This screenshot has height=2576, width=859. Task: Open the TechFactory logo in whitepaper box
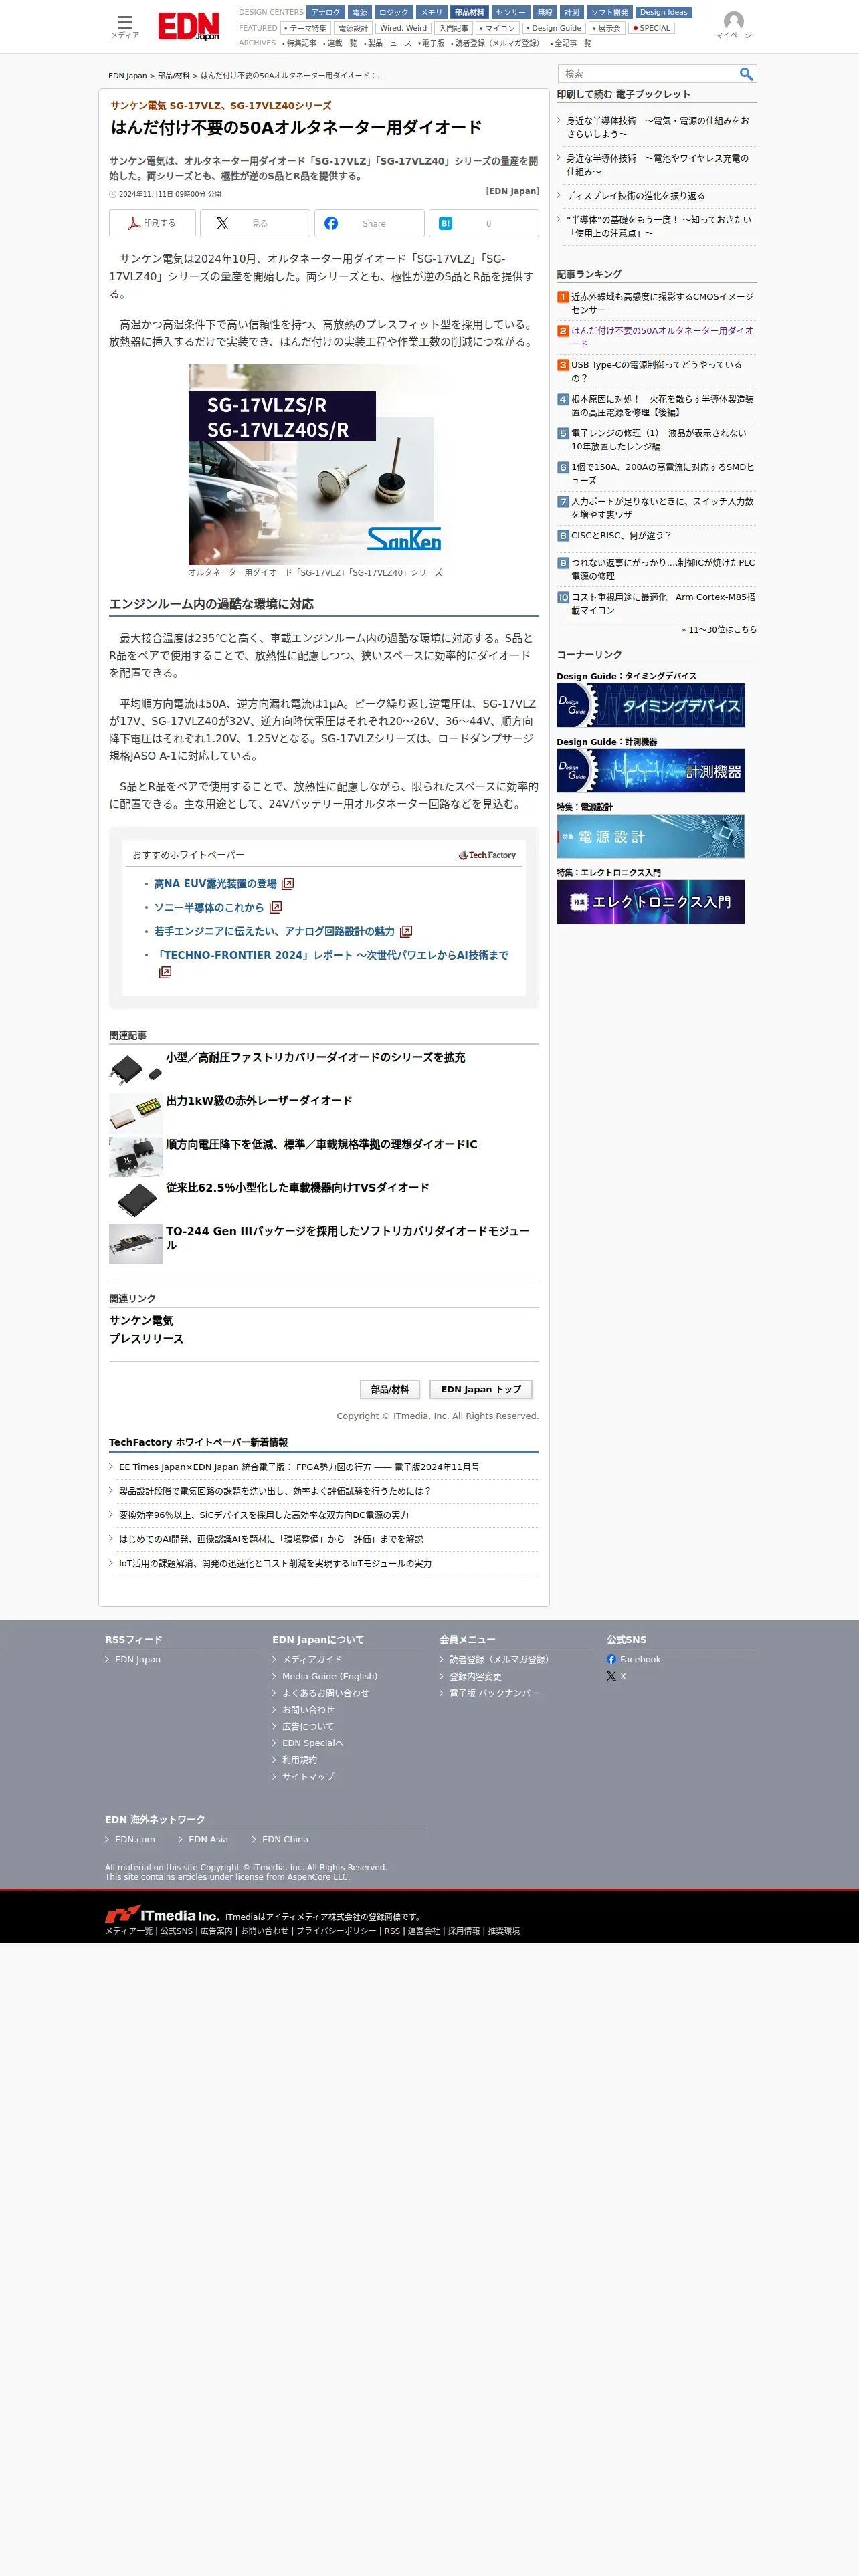487,855
